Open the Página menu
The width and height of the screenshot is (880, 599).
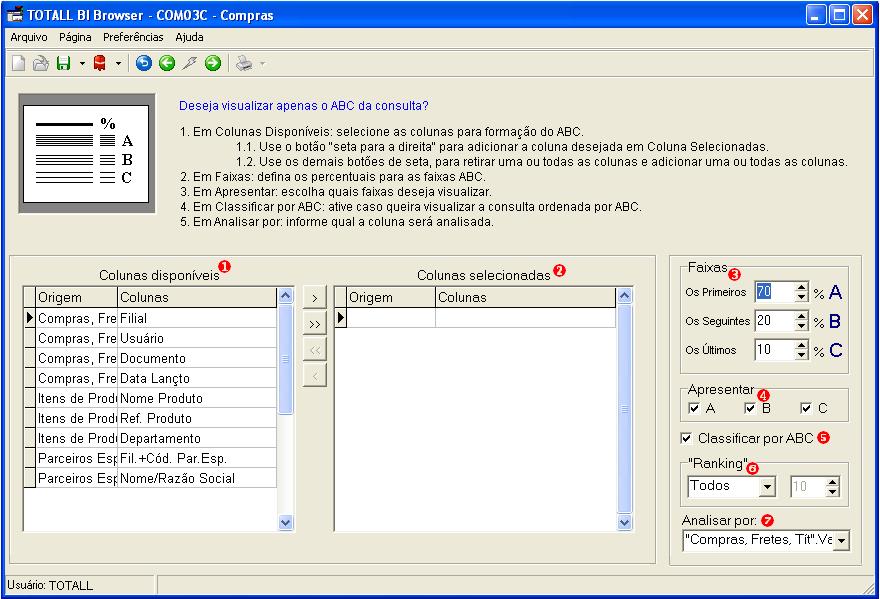pyautogui.click(x=75, y=37)
